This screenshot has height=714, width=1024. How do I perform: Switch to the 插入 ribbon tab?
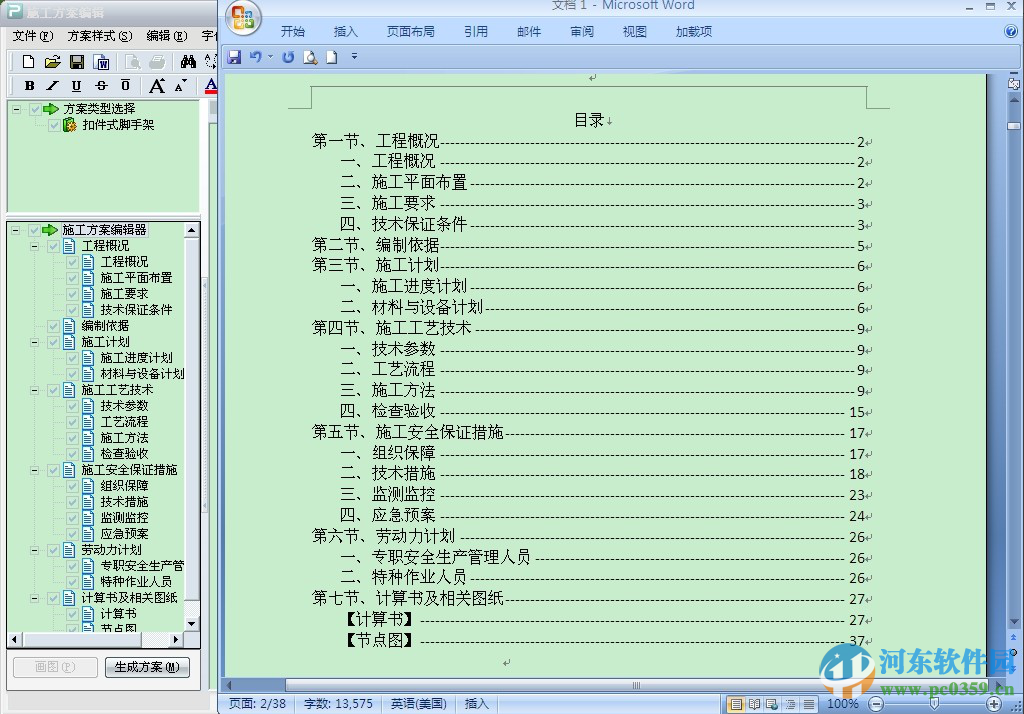[x=345, y=31]
